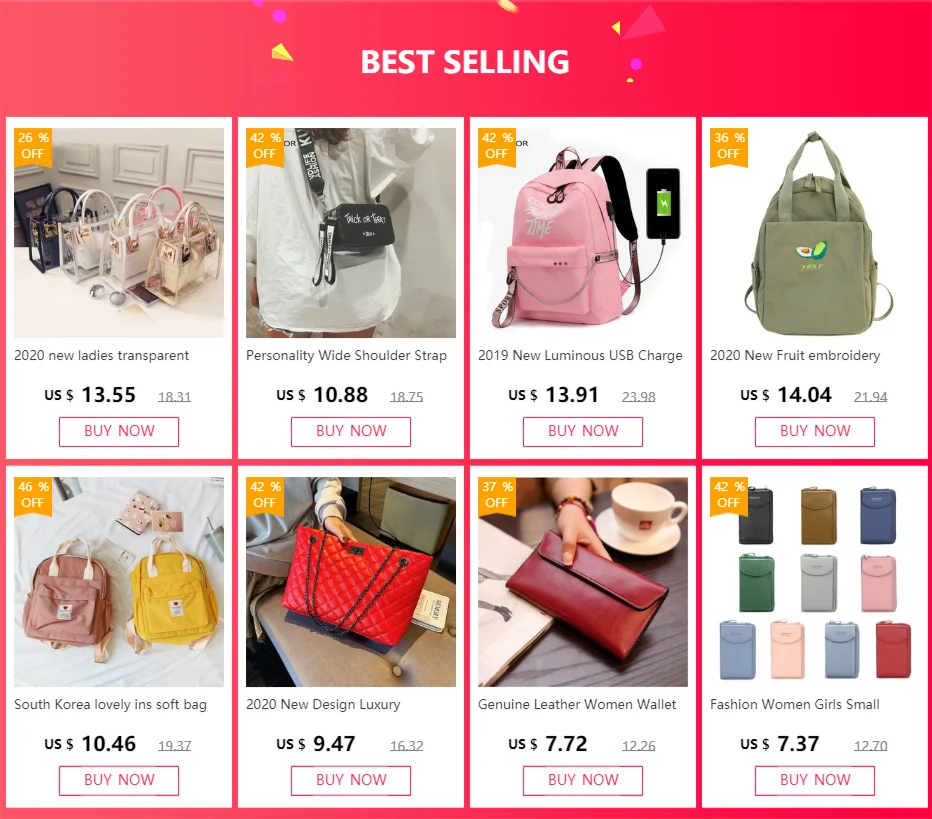Open the pink USB charge backpack image
932x819 pixels.
(582, 233)
